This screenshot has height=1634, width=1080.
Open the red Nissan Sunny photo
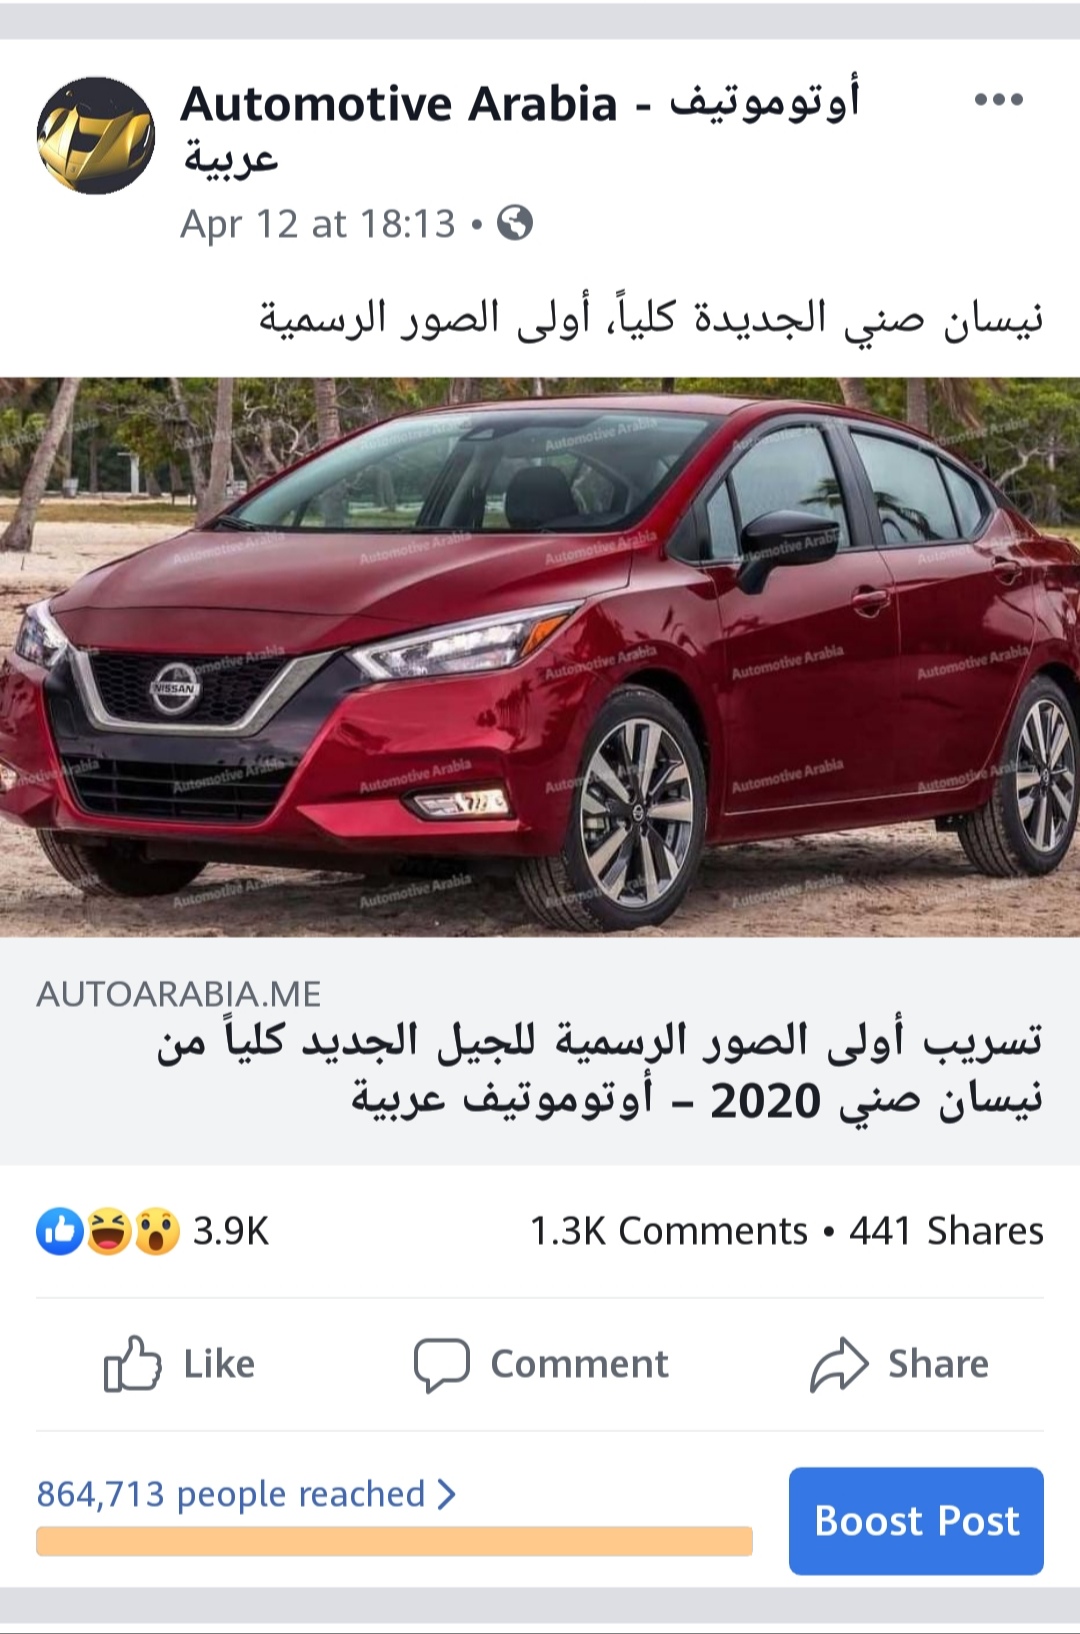click(540, 656)
